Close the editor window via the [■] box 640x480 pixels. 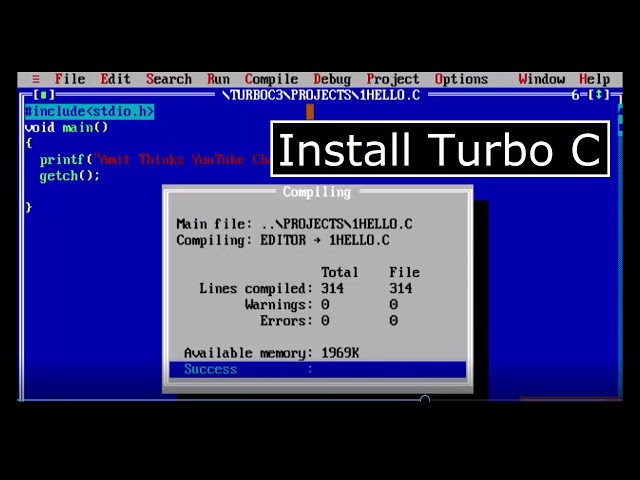click(x=44, y=95)
